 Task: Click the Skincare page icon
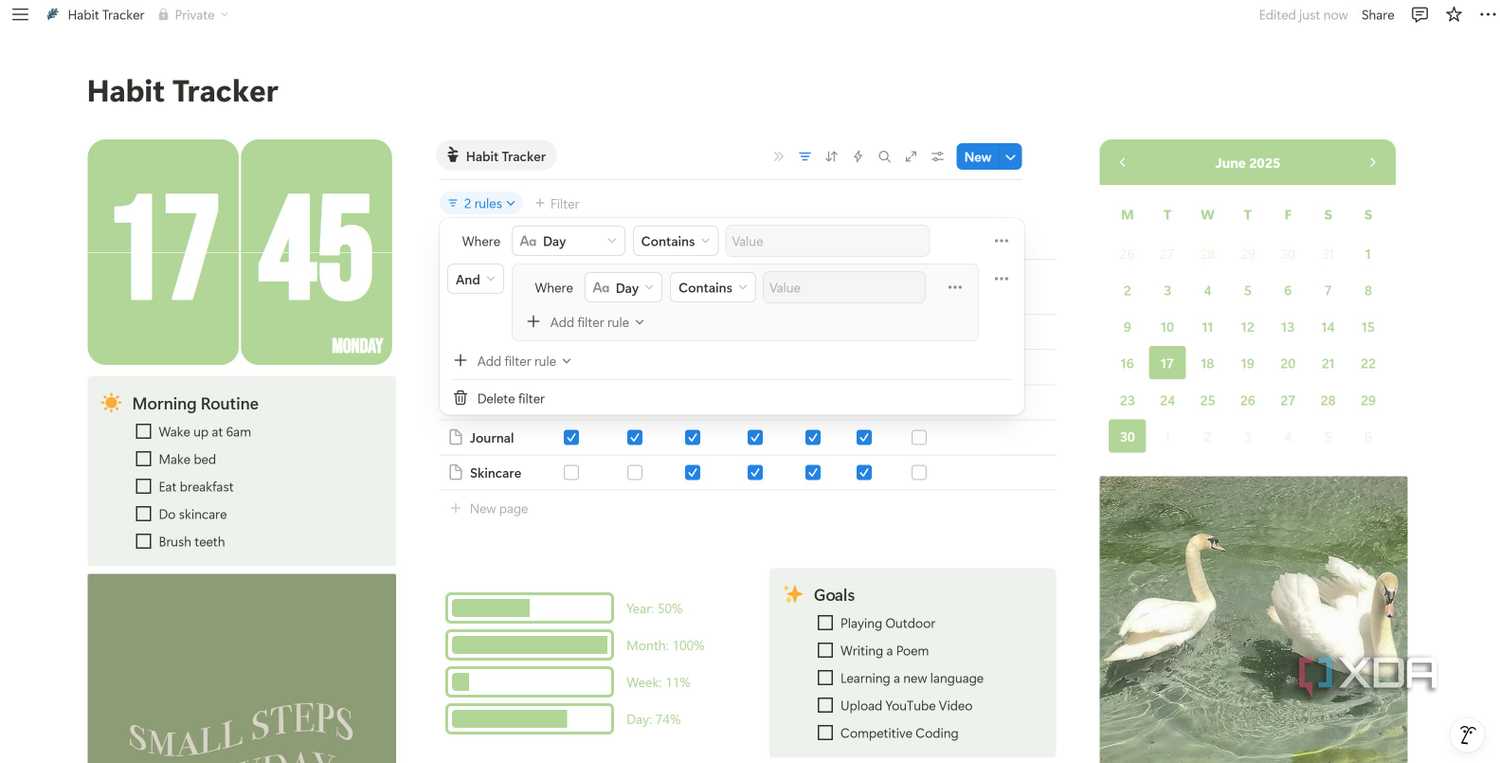(x=456, y=472)
